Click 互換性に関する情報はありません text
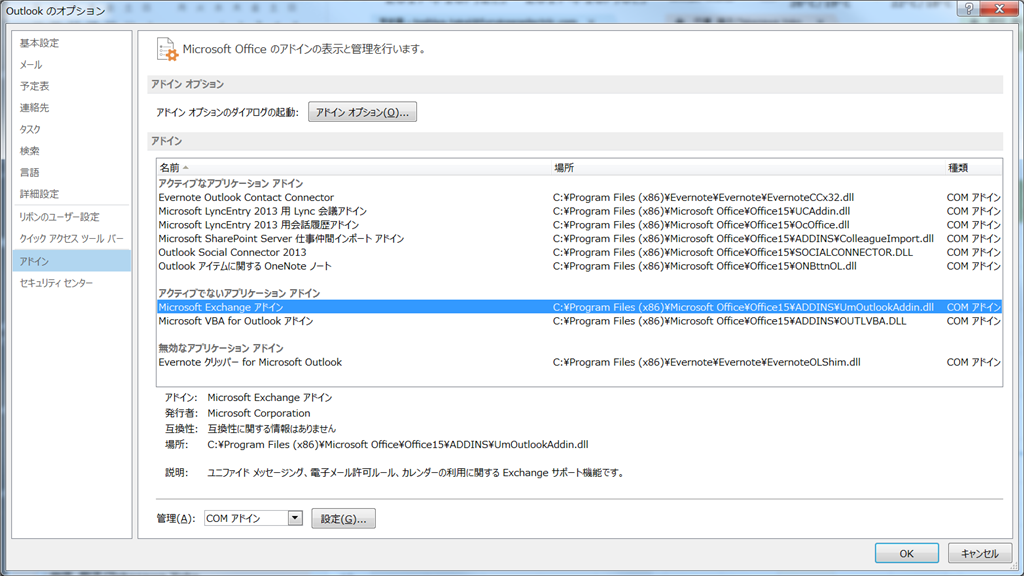1024x576 pixels. click(x=272, y=429)
